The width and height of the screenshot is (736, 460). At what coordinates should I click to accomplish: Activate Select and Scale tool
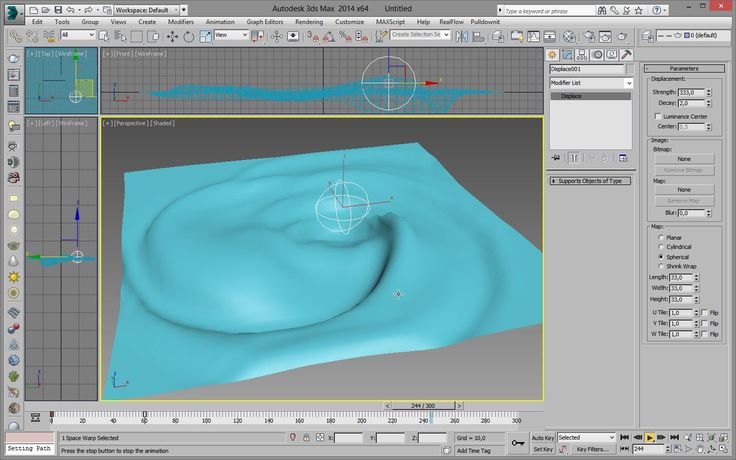[205, 36]
